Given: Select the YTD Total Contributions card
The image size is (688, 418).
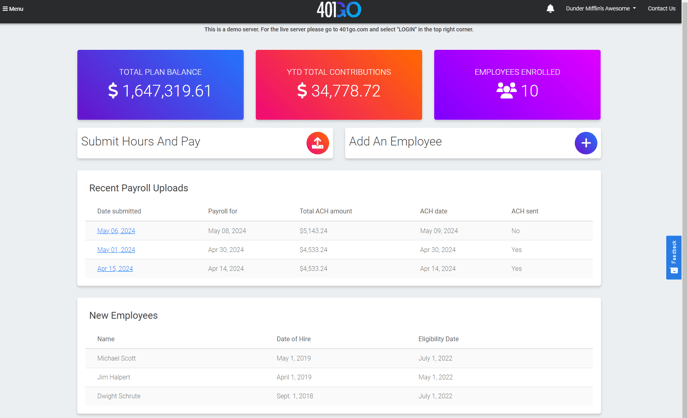Looking at the screenshot, I should 339,85.
